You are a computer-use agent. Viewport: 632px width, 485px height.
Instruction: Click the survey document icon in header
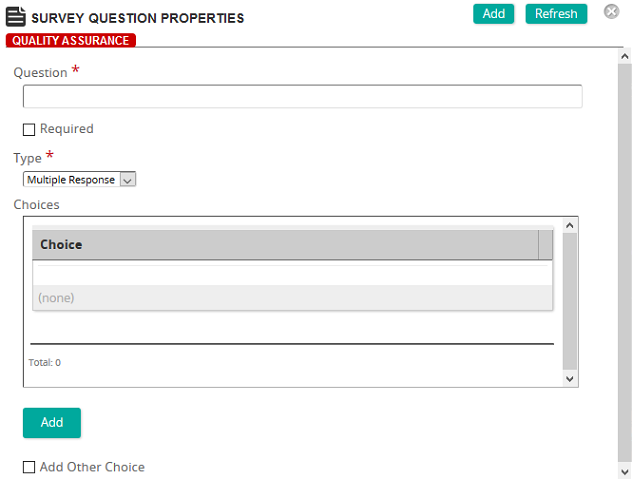[16, 17]
